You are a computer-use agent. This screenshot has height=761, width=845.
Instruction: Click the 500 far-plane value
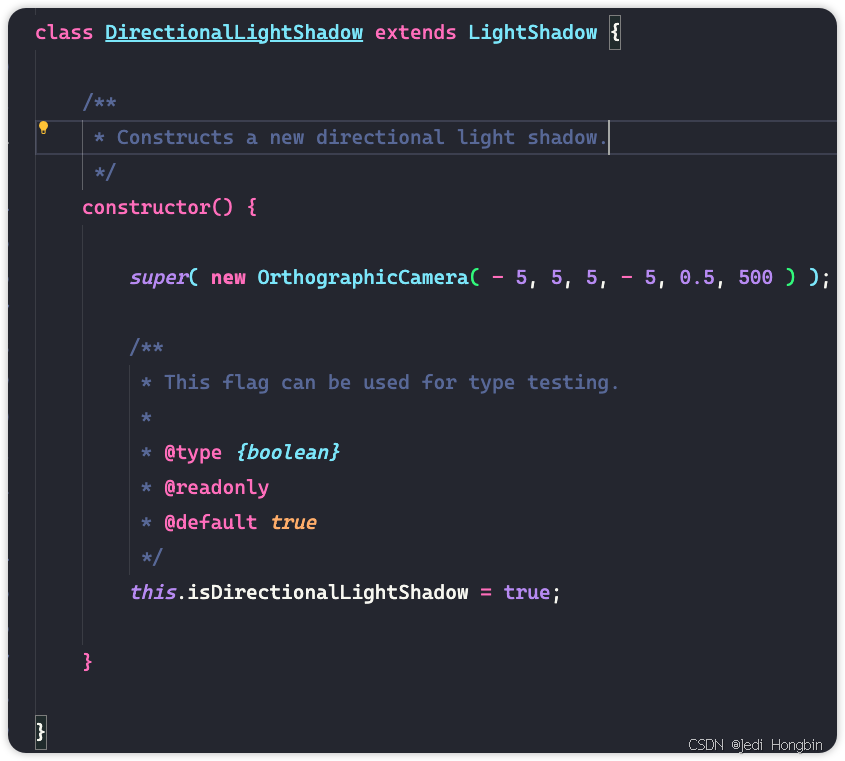pyautogui.click(x=756, y=278)
